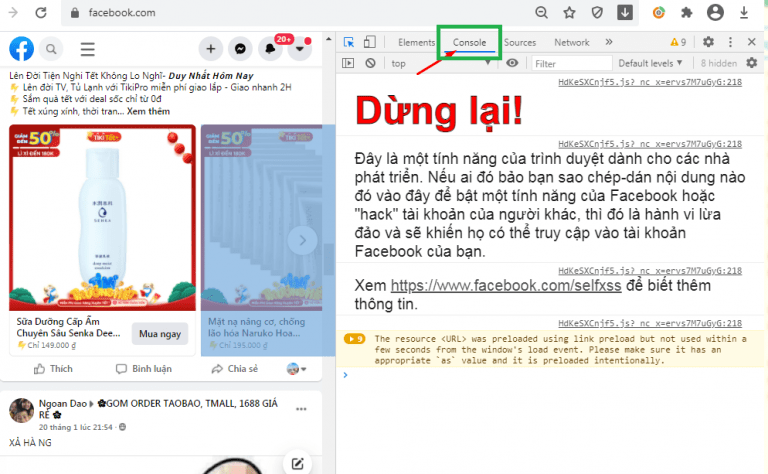The image size is (768, 474).
Task: Bookmark this page with the star icon
Action: [x=569, y=13]
